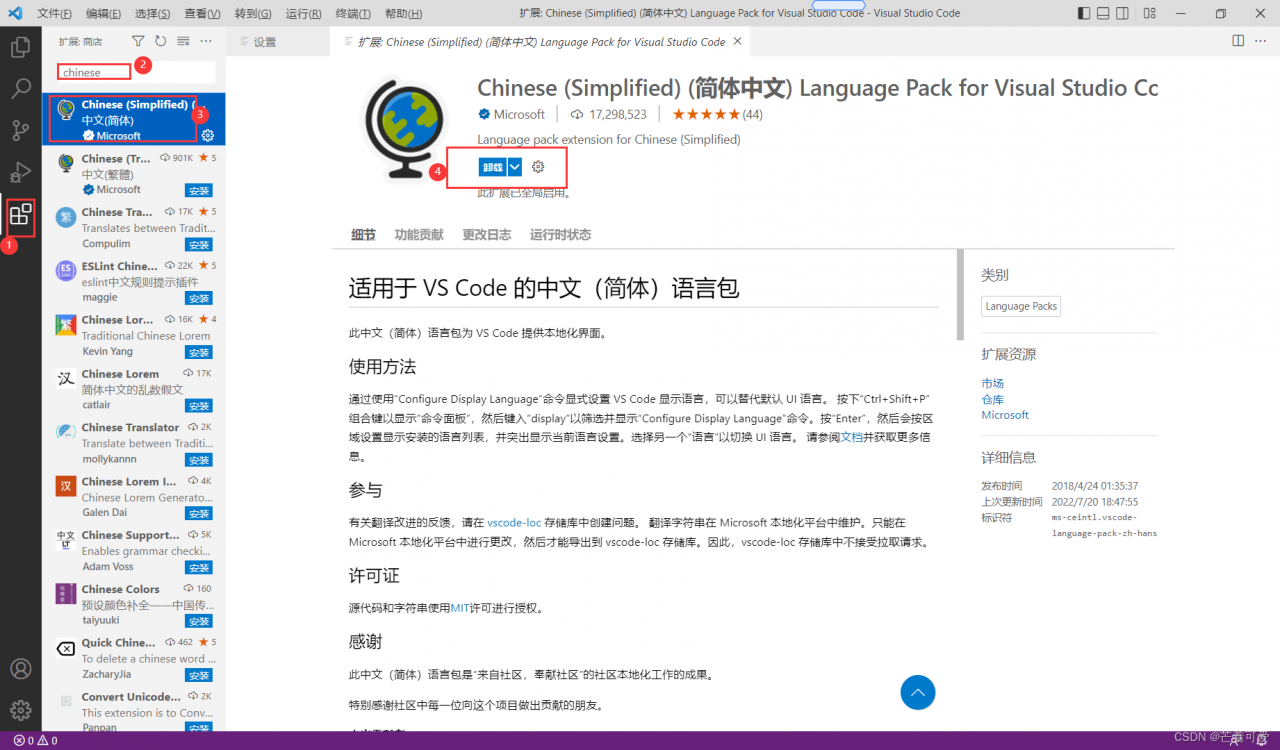Select the 功能贡献 tab

(x=419, y=234)
